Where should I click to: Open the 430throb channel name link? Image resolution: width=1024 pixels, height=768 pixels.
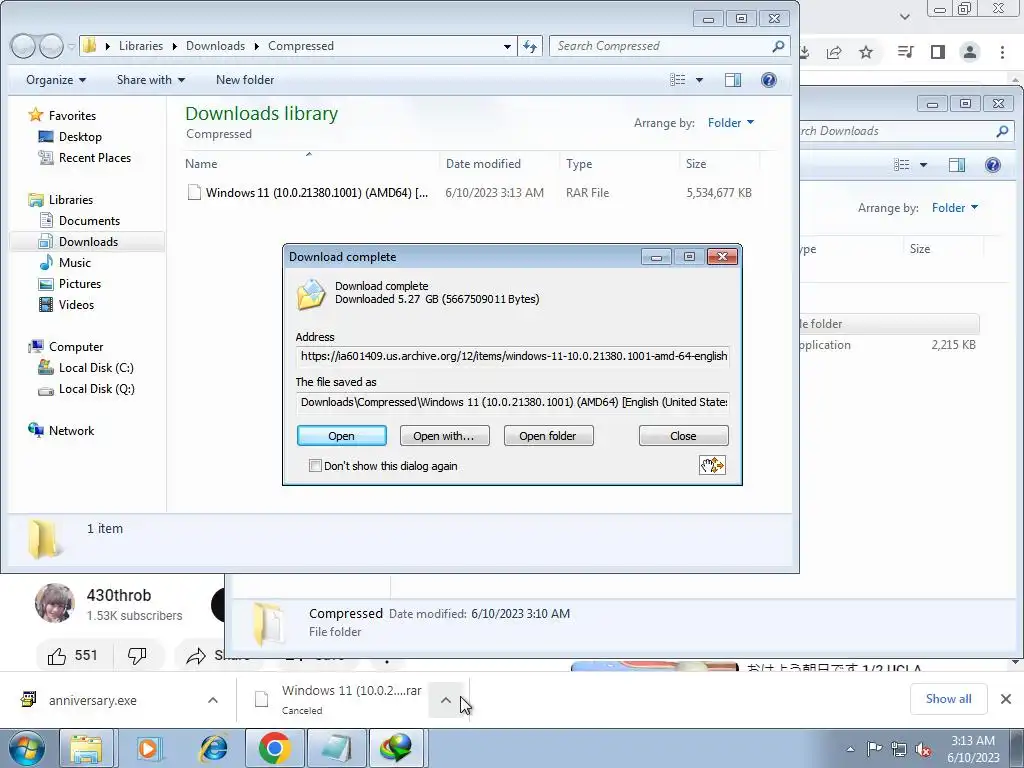[119, 596]
